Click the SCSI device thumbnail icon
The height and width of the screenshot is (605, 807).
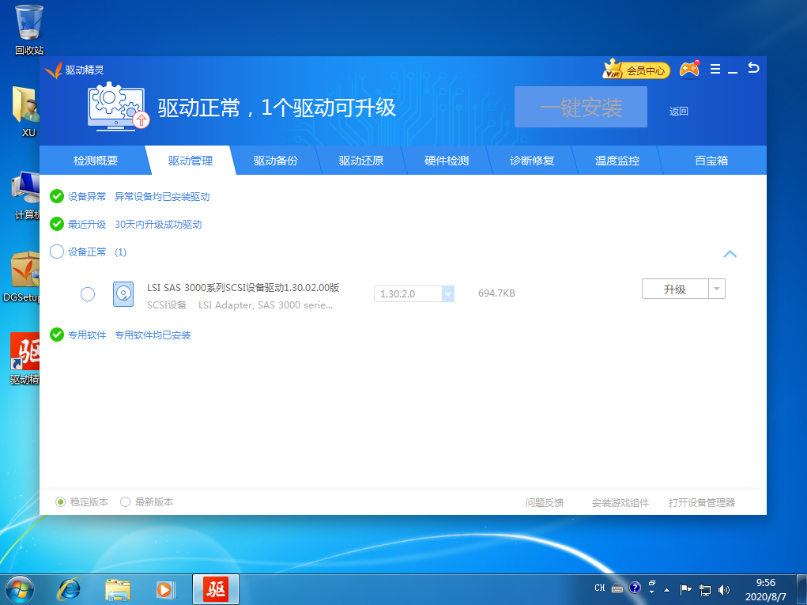click(x=123, y=294)
